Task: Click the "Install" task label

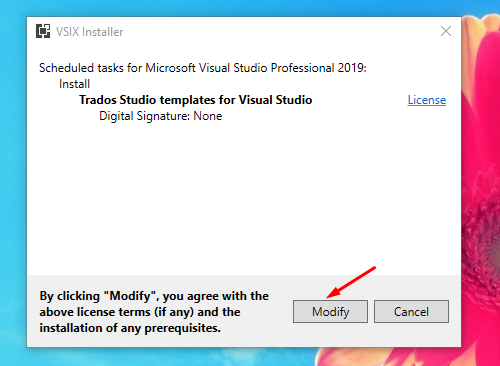Action: click(74, 84)
